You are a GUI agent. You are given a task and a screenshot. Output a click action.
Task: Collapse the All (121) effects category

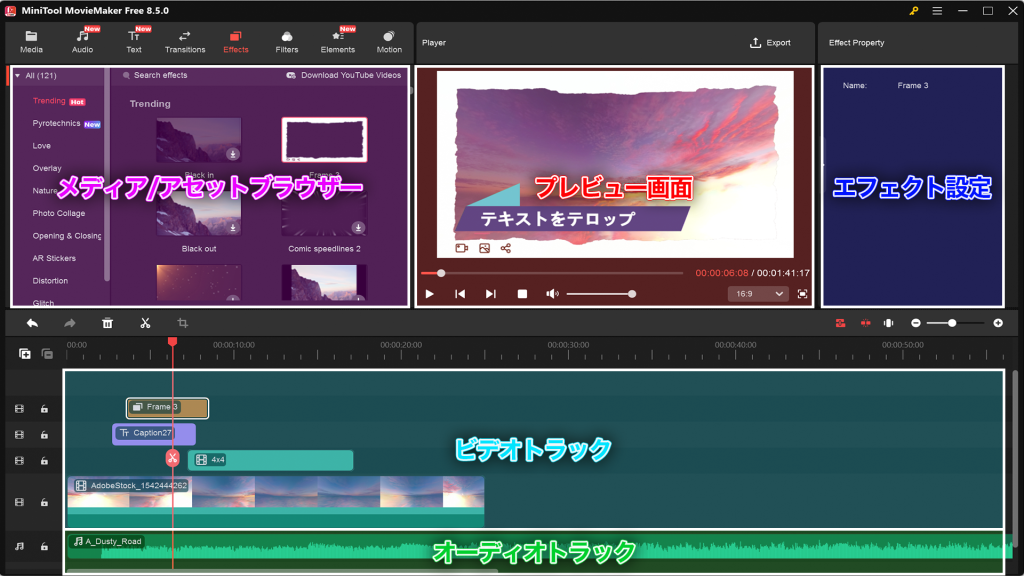coord(17,76)
